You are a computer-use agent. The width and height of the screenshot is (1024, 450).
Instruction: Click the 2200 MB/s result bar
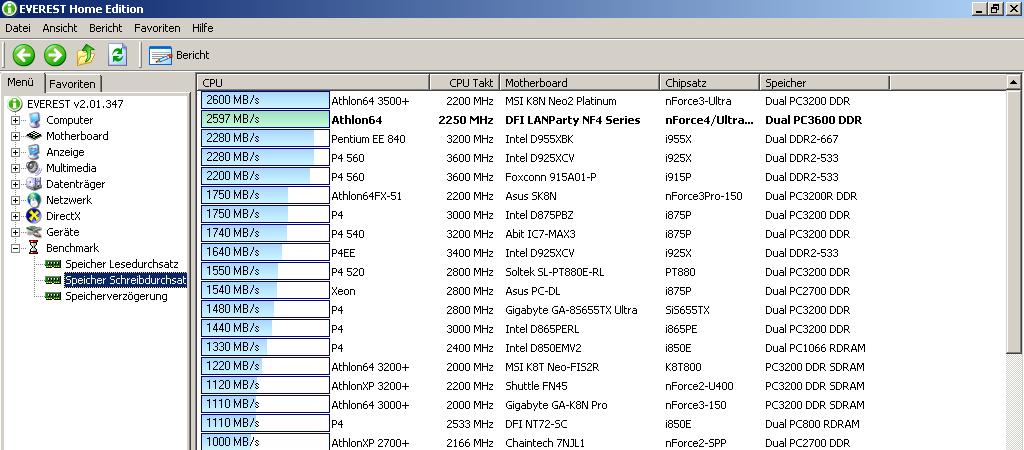coord(265,176)
